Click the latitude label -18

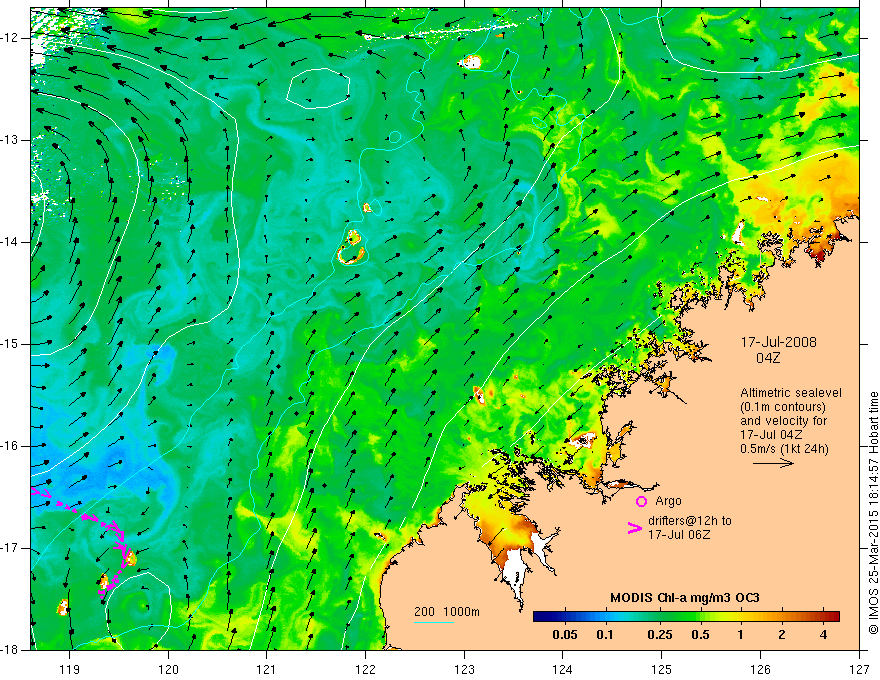pyautogui.click(x=11, y=650)
